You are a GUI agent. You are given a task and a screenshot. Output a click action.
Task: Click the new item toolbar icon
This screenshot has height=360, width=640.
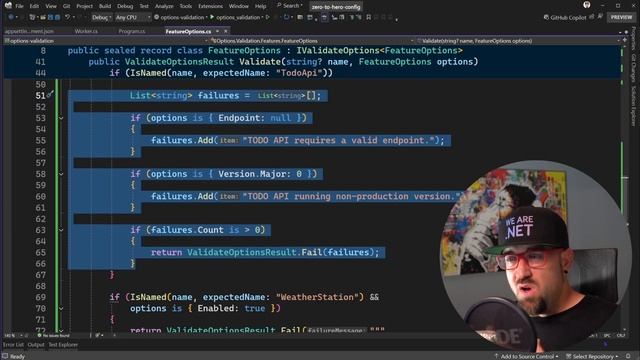[33, 17]
